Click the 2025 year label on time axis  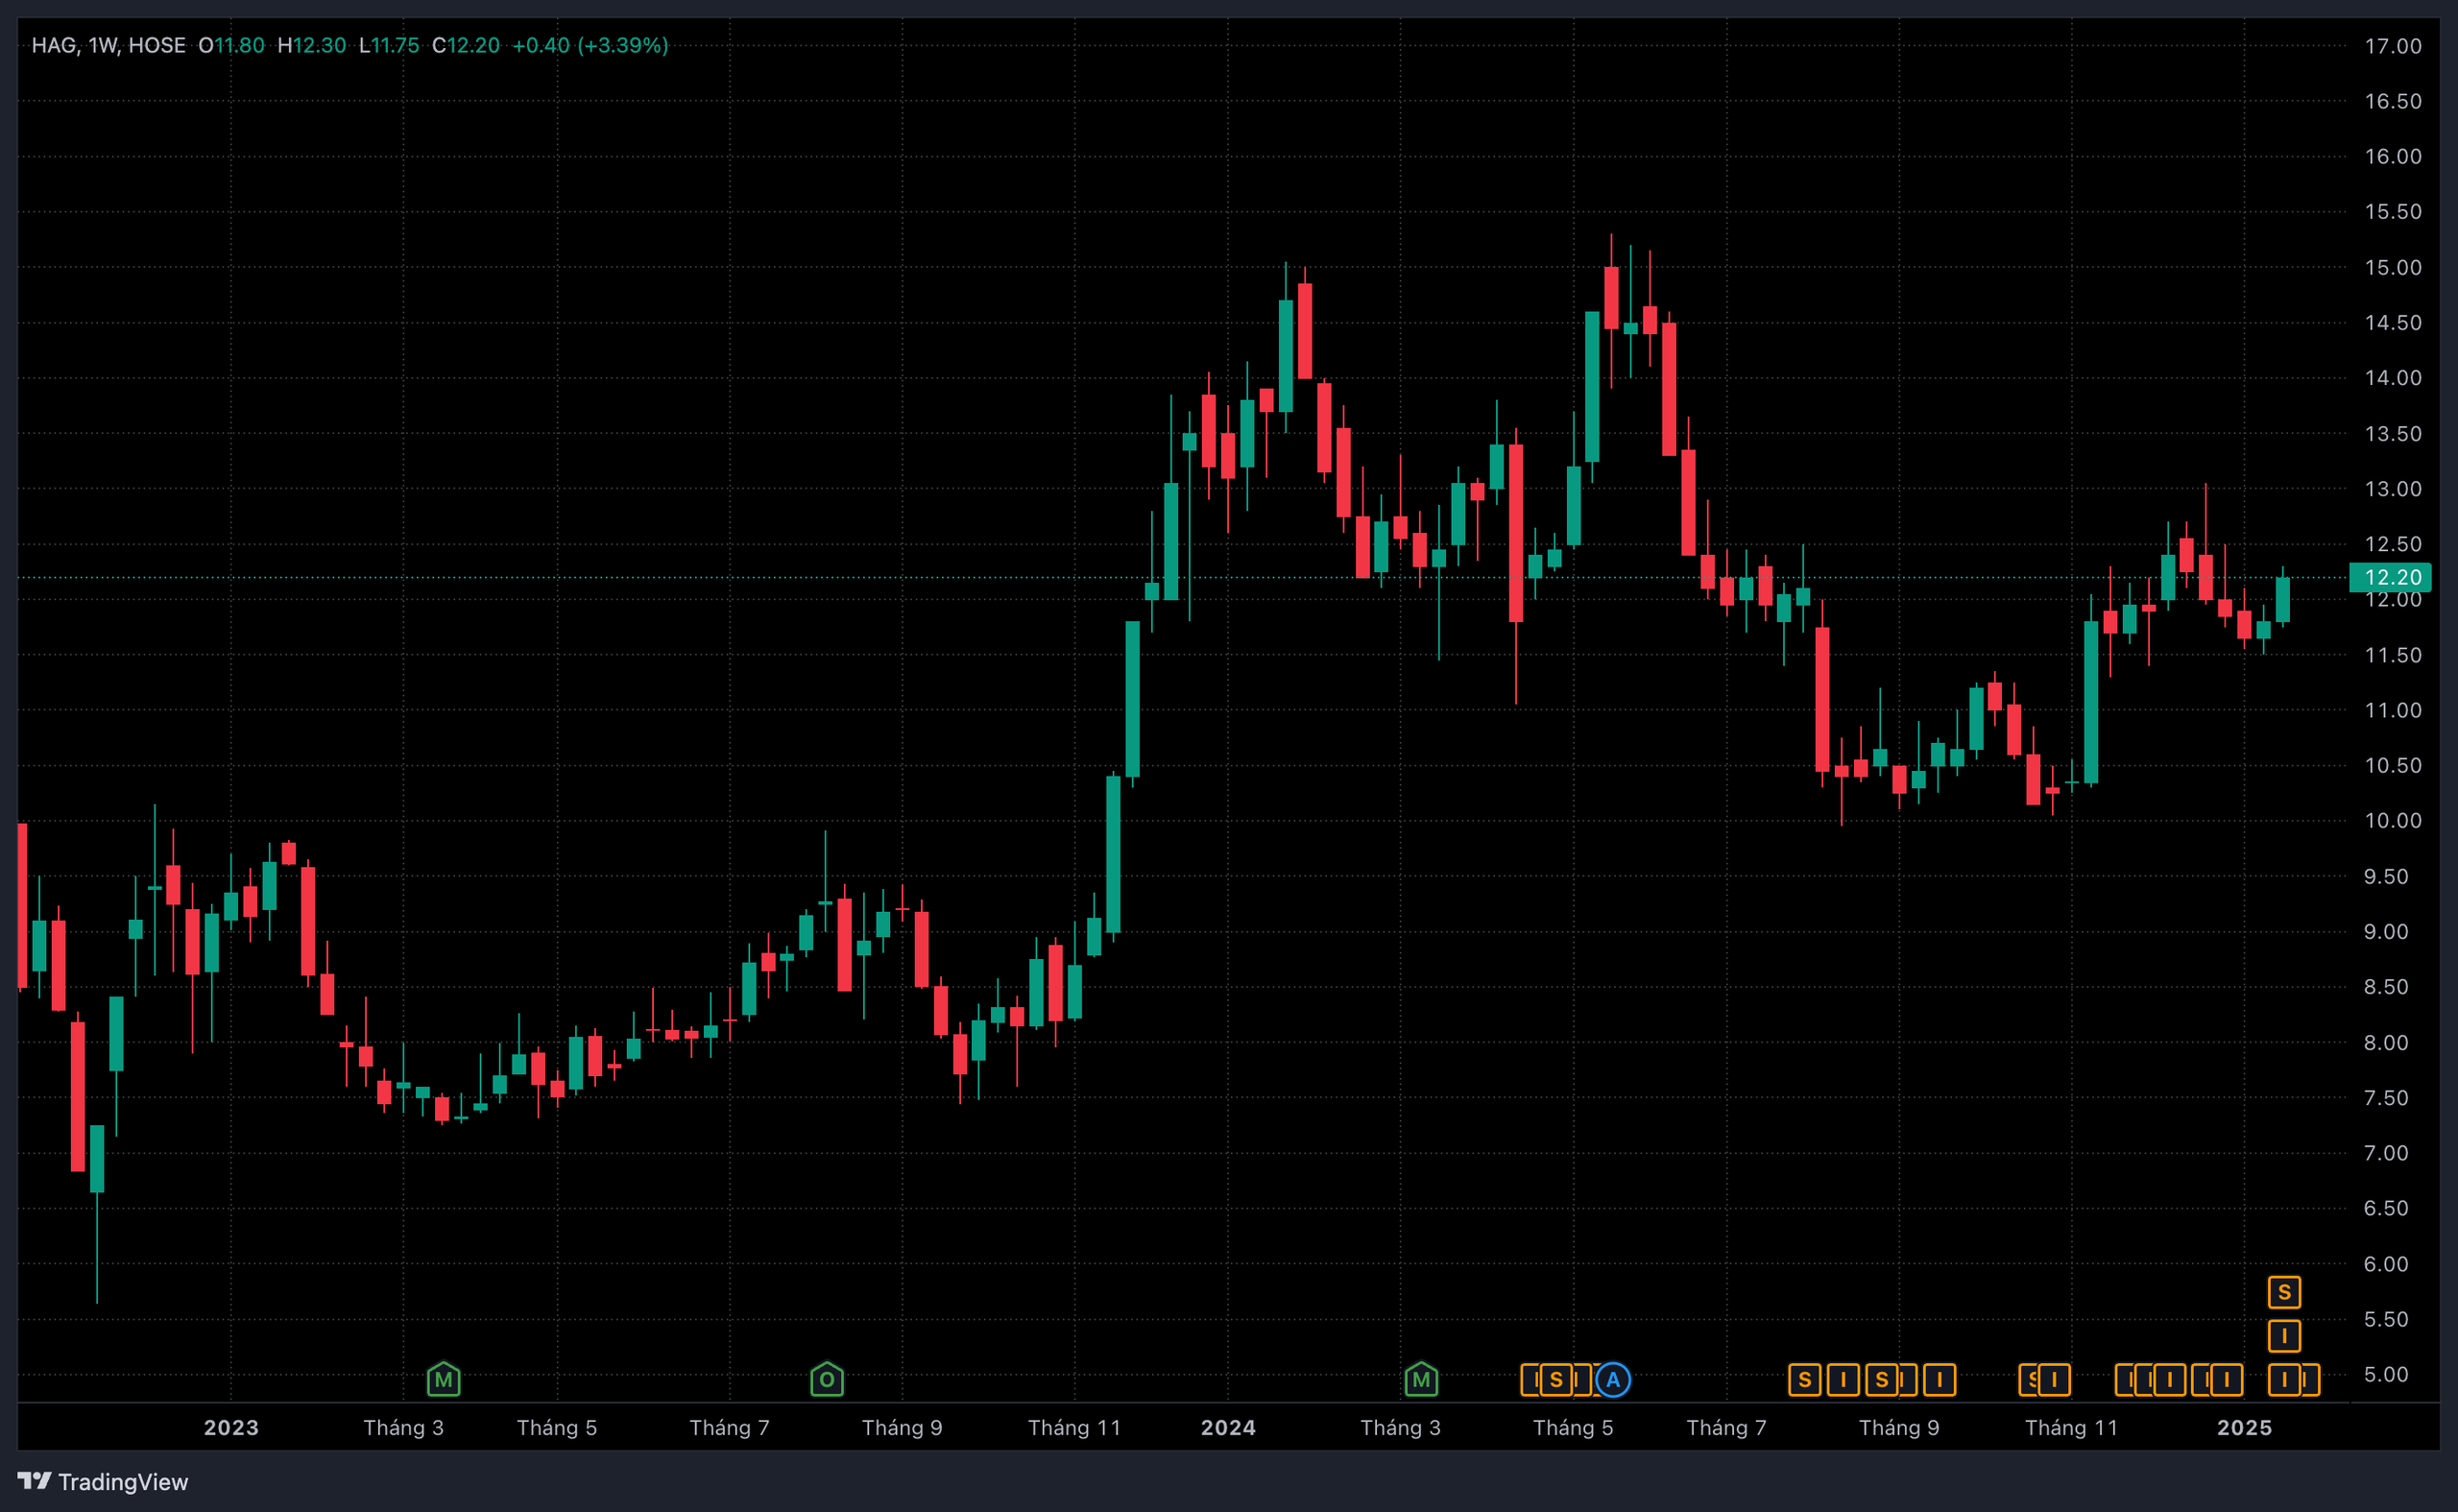coord(2245,1427)
